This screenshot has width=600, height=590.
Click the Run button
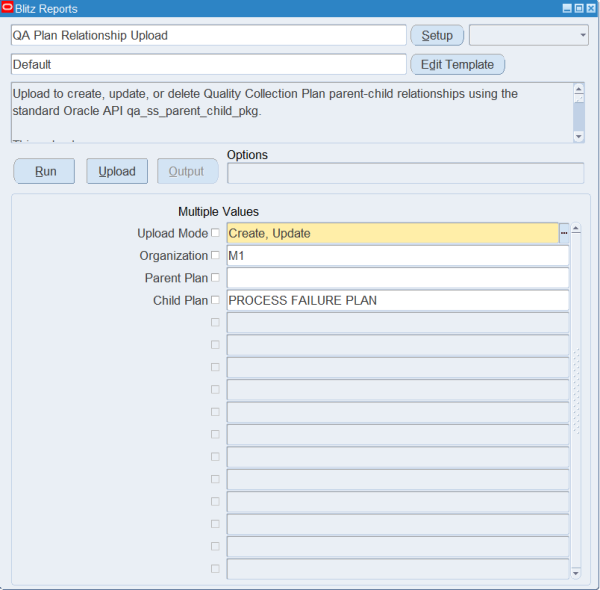(x=44, y=171)
